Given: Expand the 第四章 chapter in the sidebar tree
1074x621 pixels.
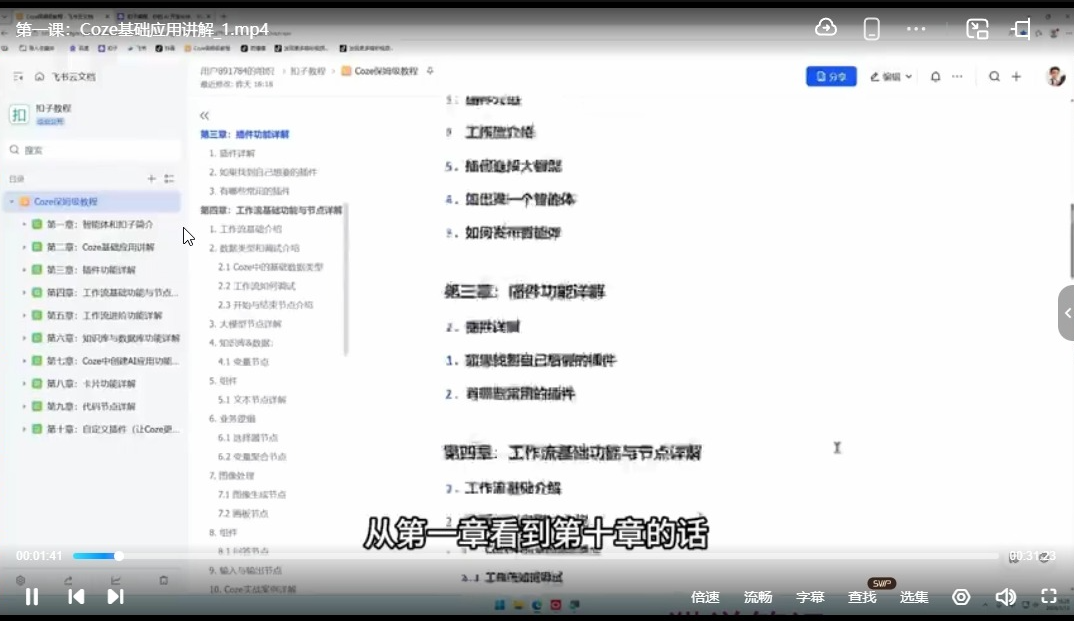Looking at the screenshot, I should click(x=23, y=290).
